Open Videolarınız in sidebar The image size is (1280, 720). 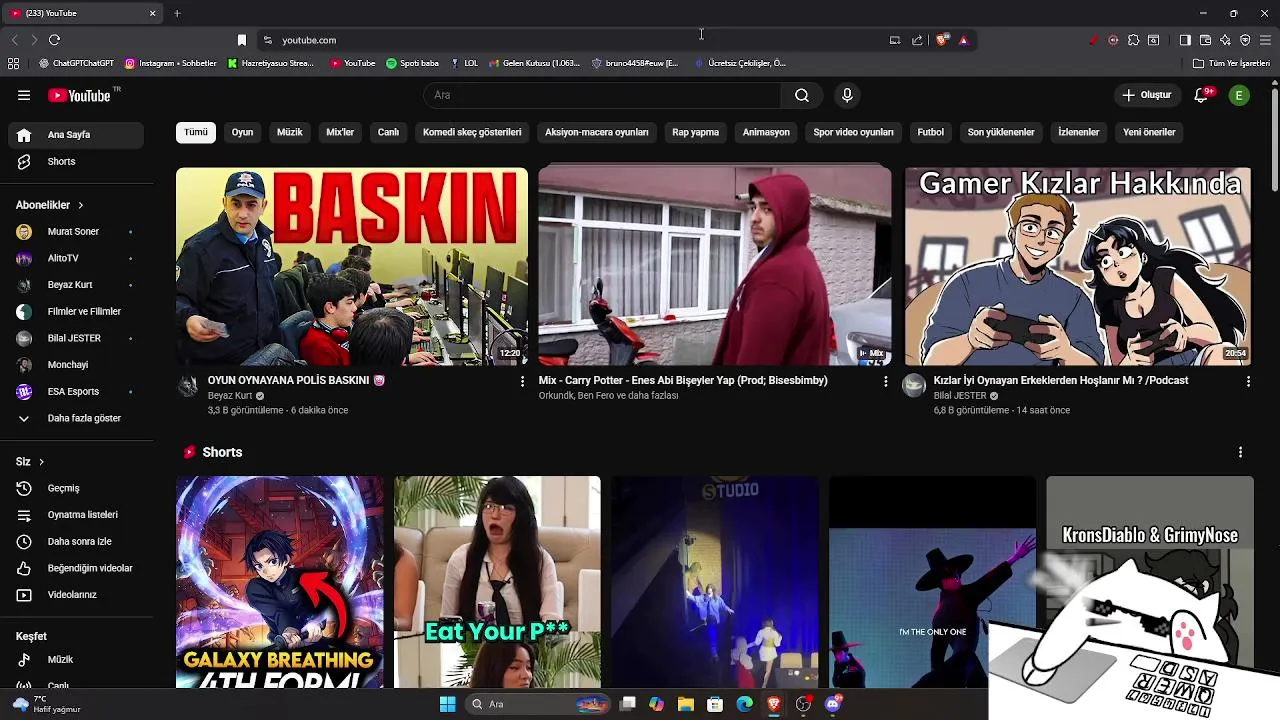(x=76, y=594)
